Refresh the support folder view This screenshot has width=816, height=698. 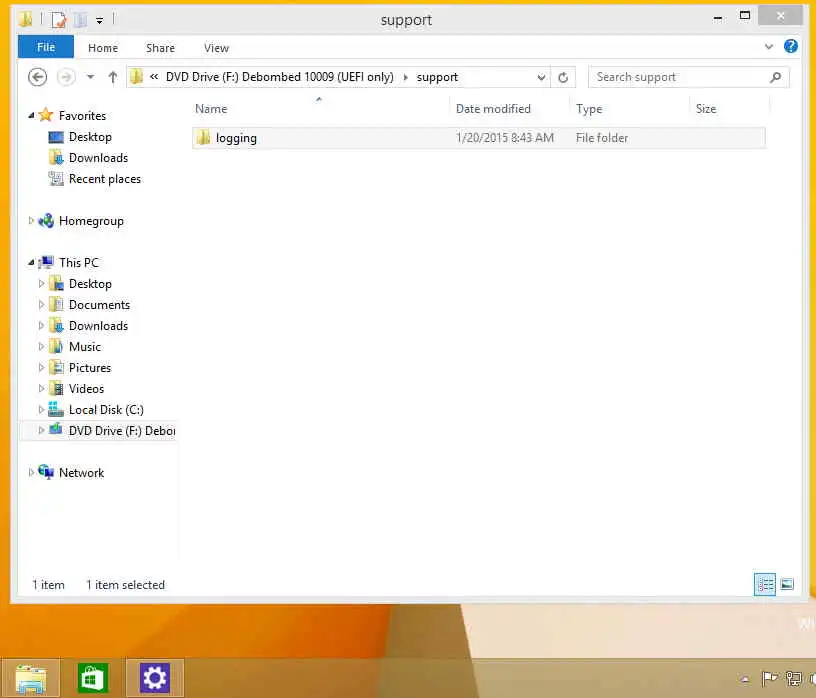563,78
